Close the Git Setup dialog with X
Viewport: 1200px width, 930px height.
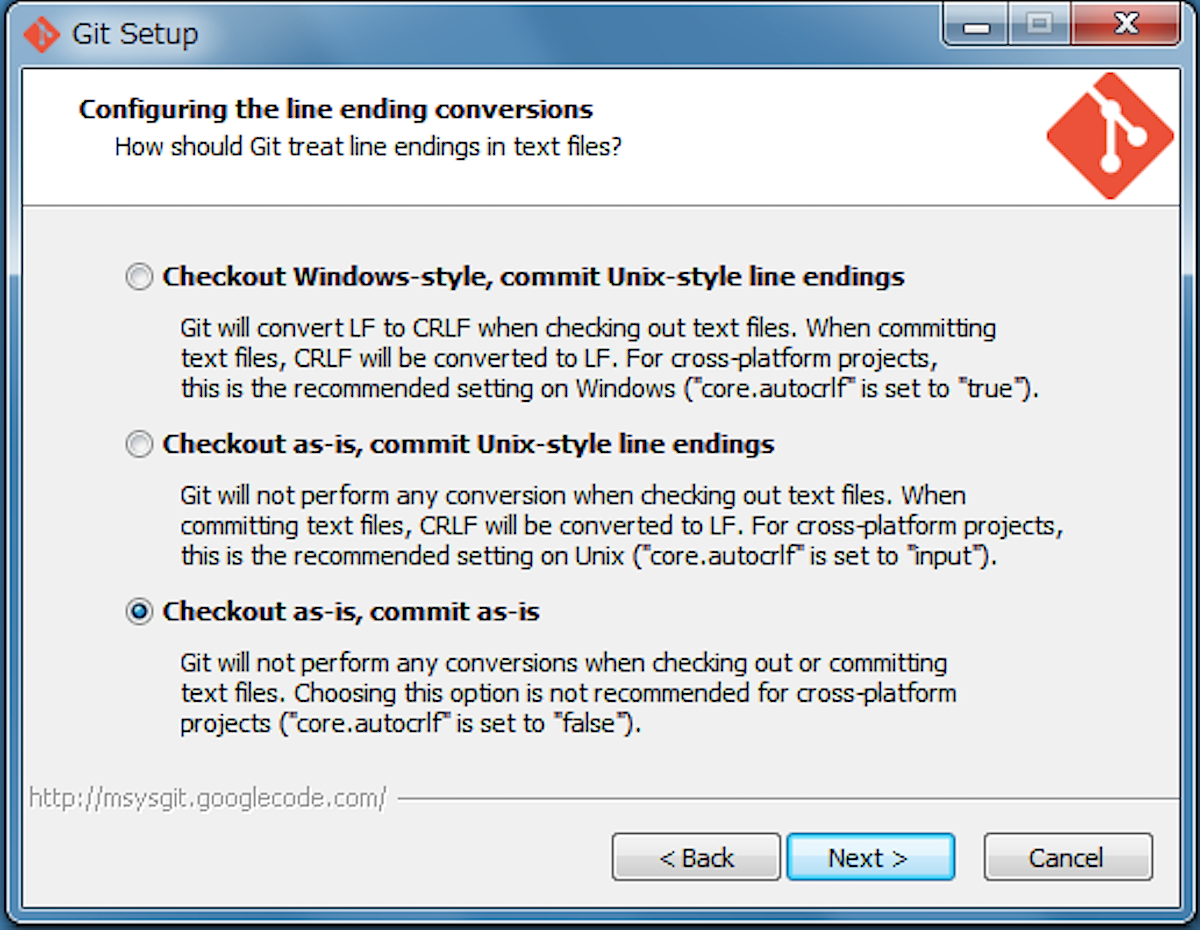(x=1125, y=26)
